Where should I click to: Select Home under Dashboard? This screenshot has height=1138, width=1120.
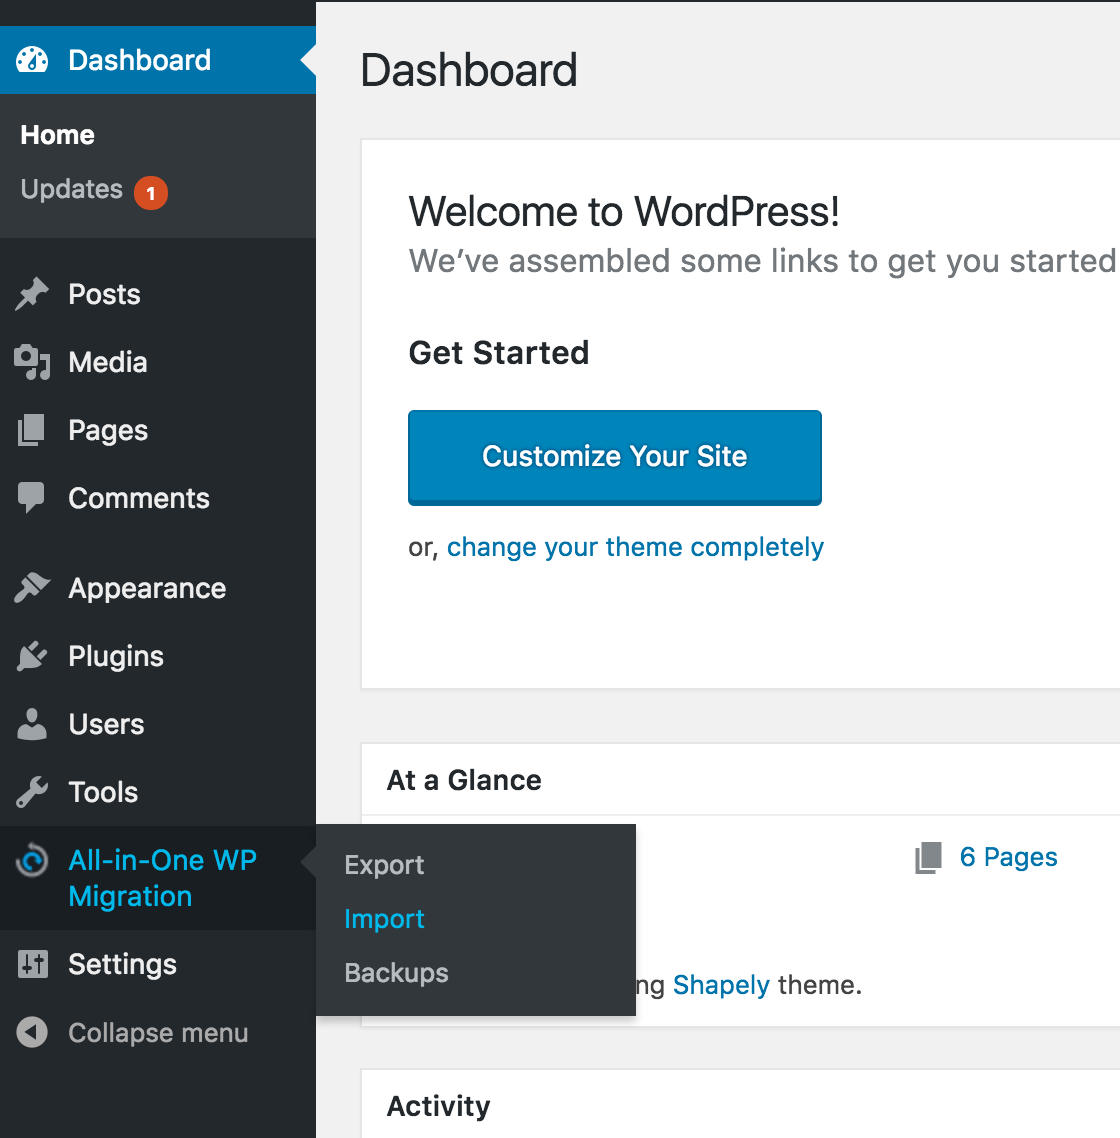click(57, 135)
